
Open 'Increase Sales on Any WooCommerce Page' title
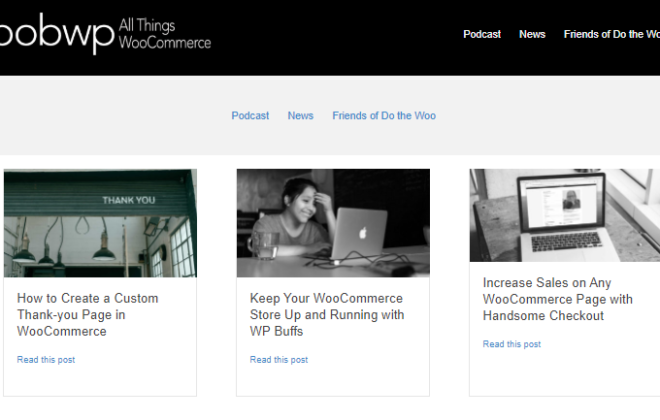coord(558,299)
